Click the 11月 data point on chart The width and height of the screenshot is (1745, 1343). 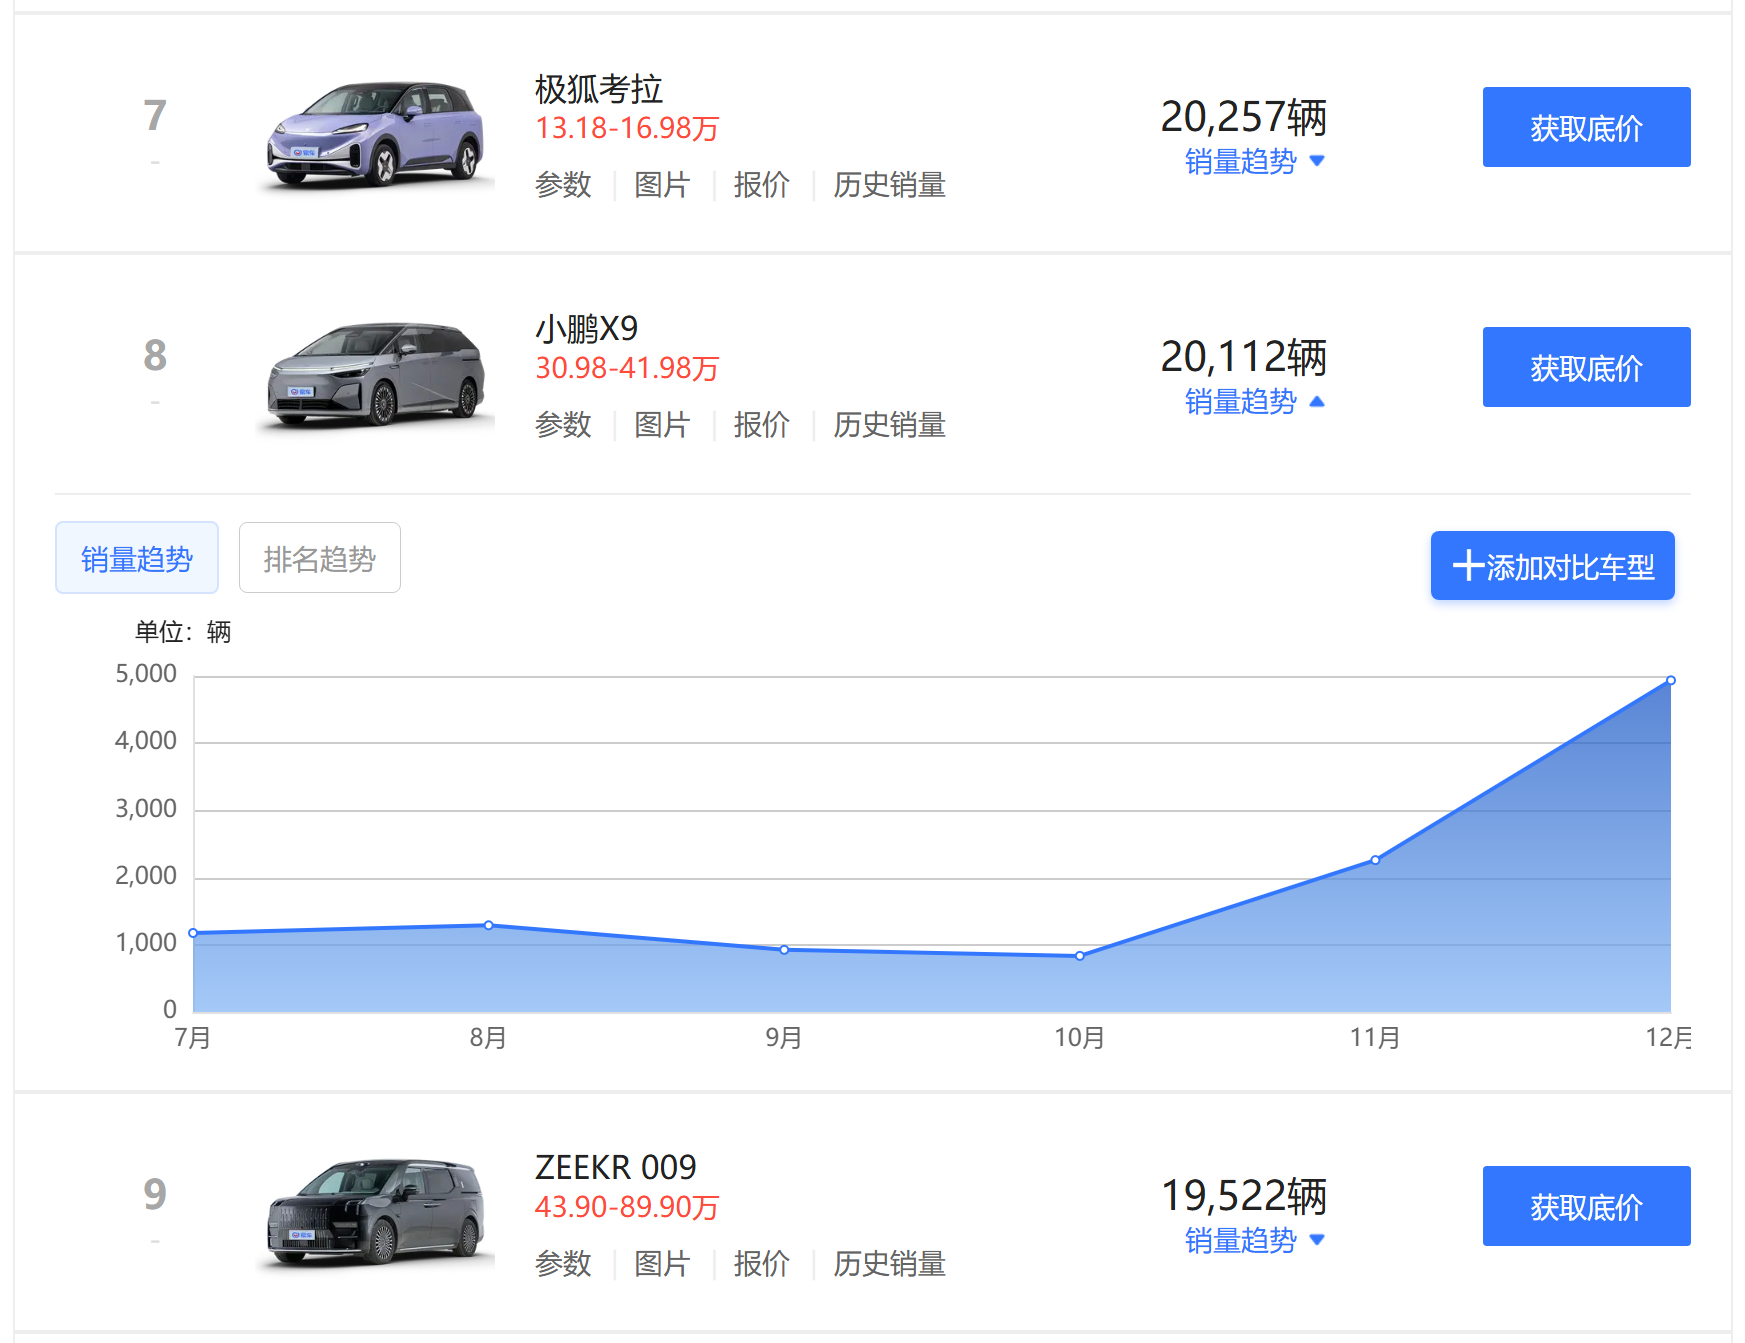coord(1375,860)
